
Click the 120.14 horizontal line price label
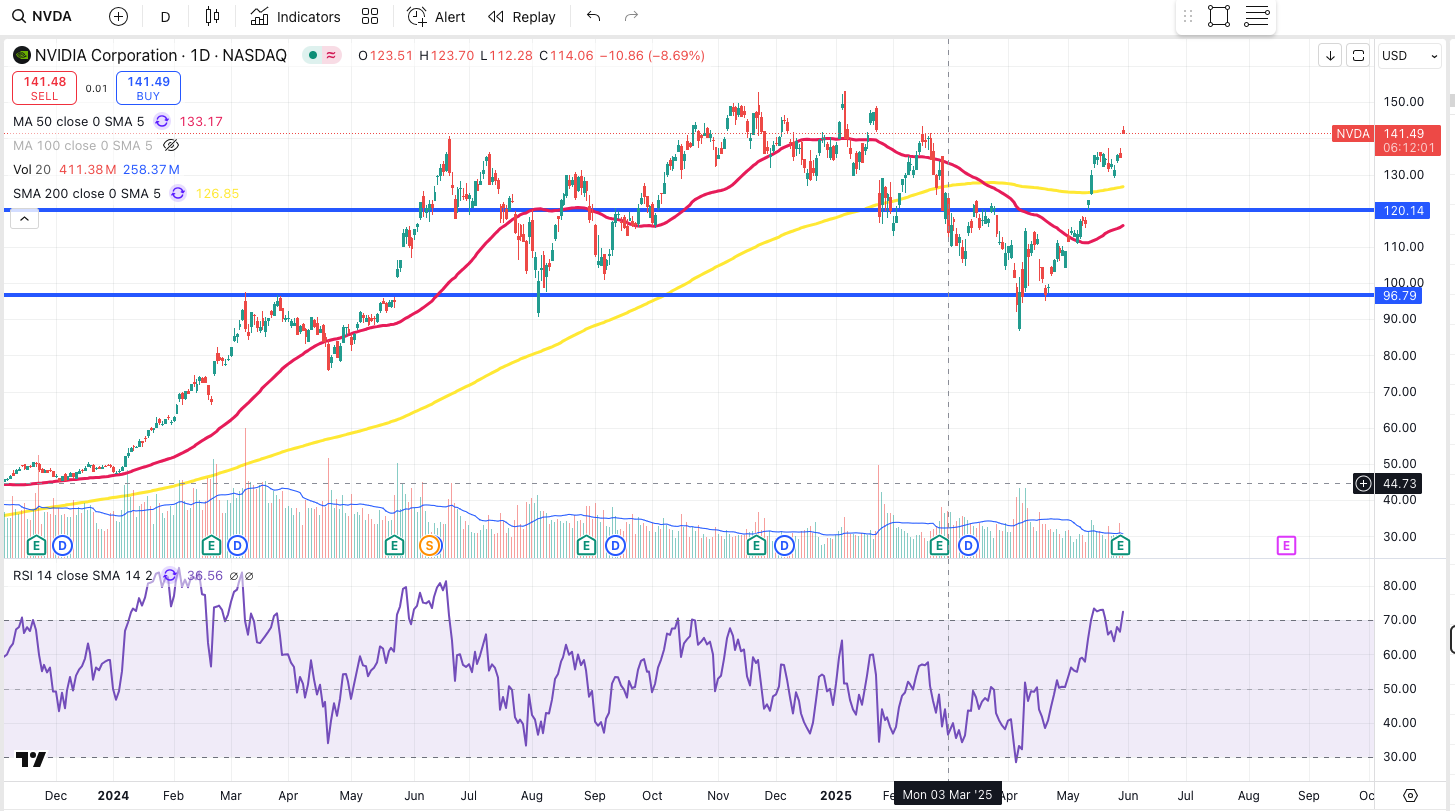[1403, 210]
